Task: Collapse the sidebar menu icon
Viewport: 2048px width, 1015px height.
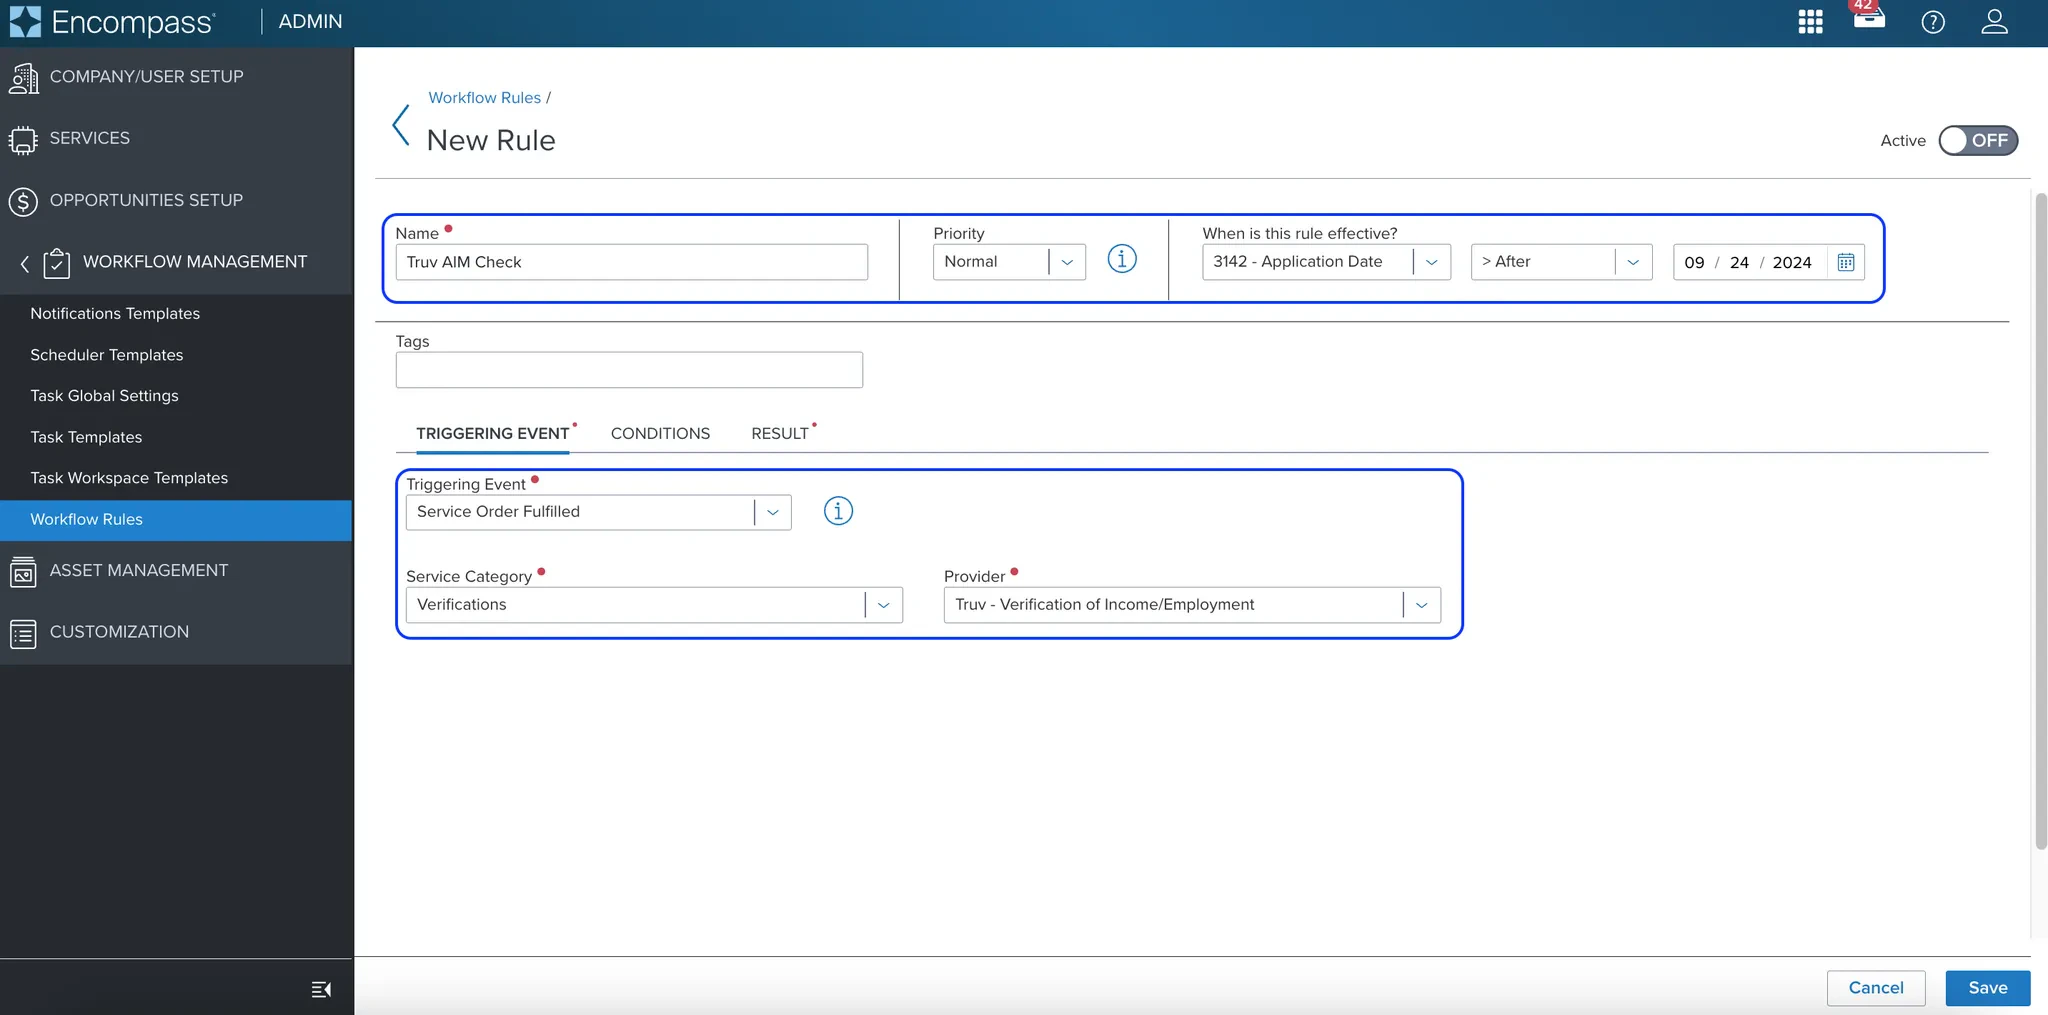Action: [321, 989]
